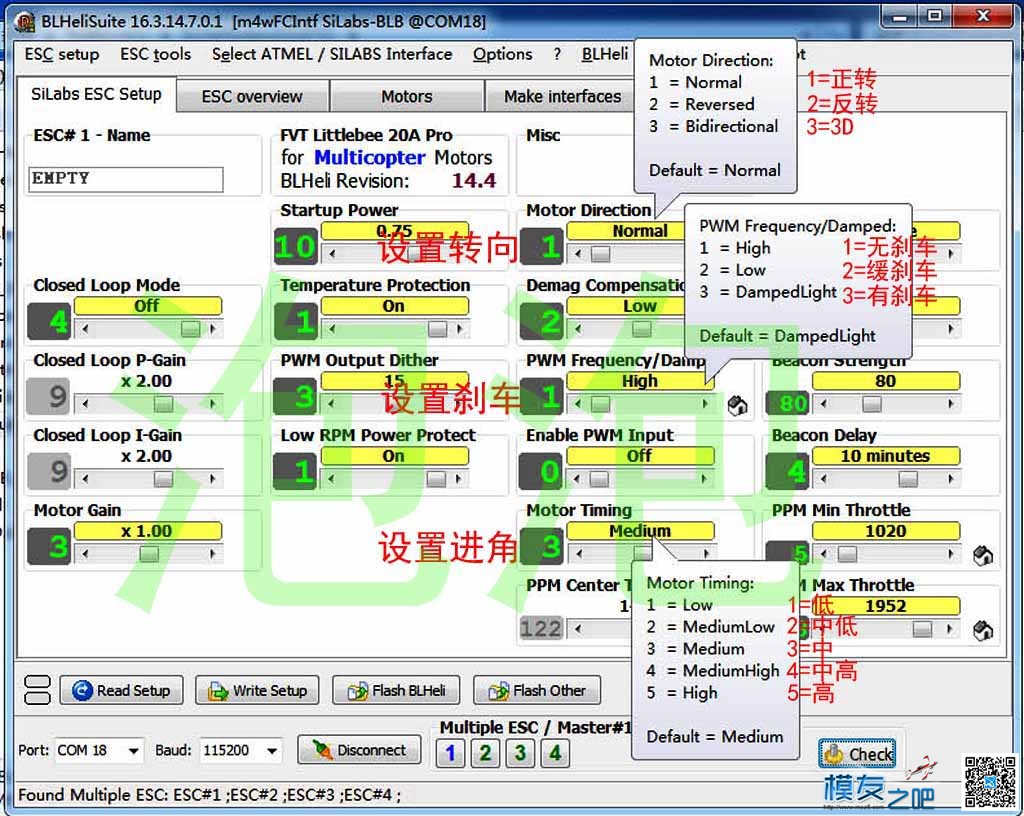Screen dimensions: 1024x816
Task: Reset PPM Min Throttle with house icon
Action: pos(983,556)
